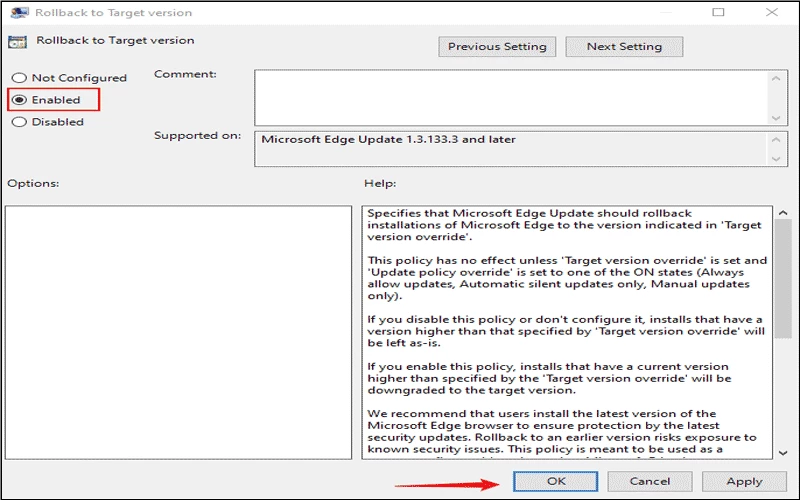This screenshot has width=800, height=500.
Task: Click the Apply button
Action: [744, 481]
